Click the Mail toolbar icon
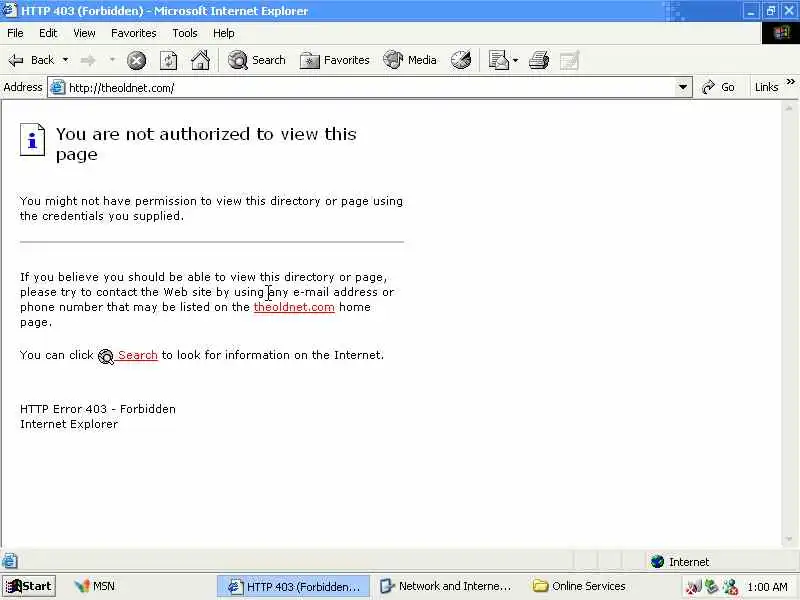The height and width of the screenshot is (600, 800). click(498, 60)
